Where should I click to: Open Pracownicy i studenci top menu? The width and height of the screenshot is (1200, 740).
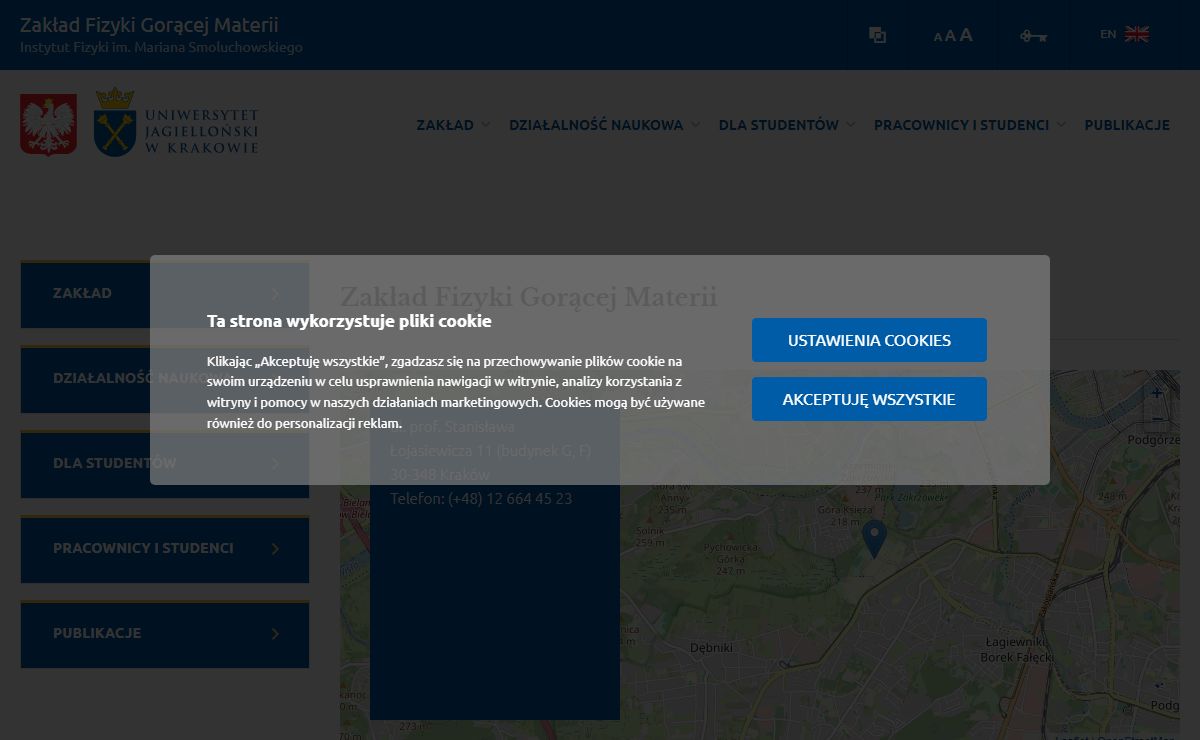click(961, 125)
